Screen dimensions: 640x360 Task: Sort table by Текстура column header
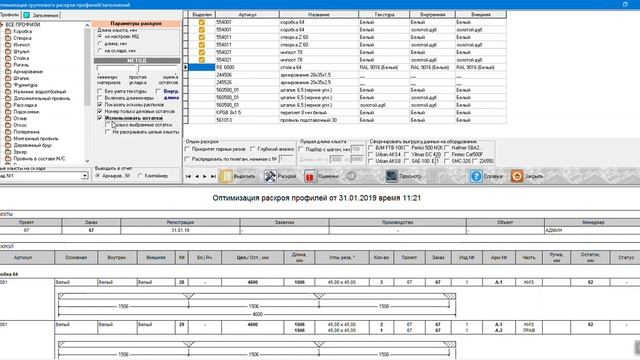click(384, 14)
